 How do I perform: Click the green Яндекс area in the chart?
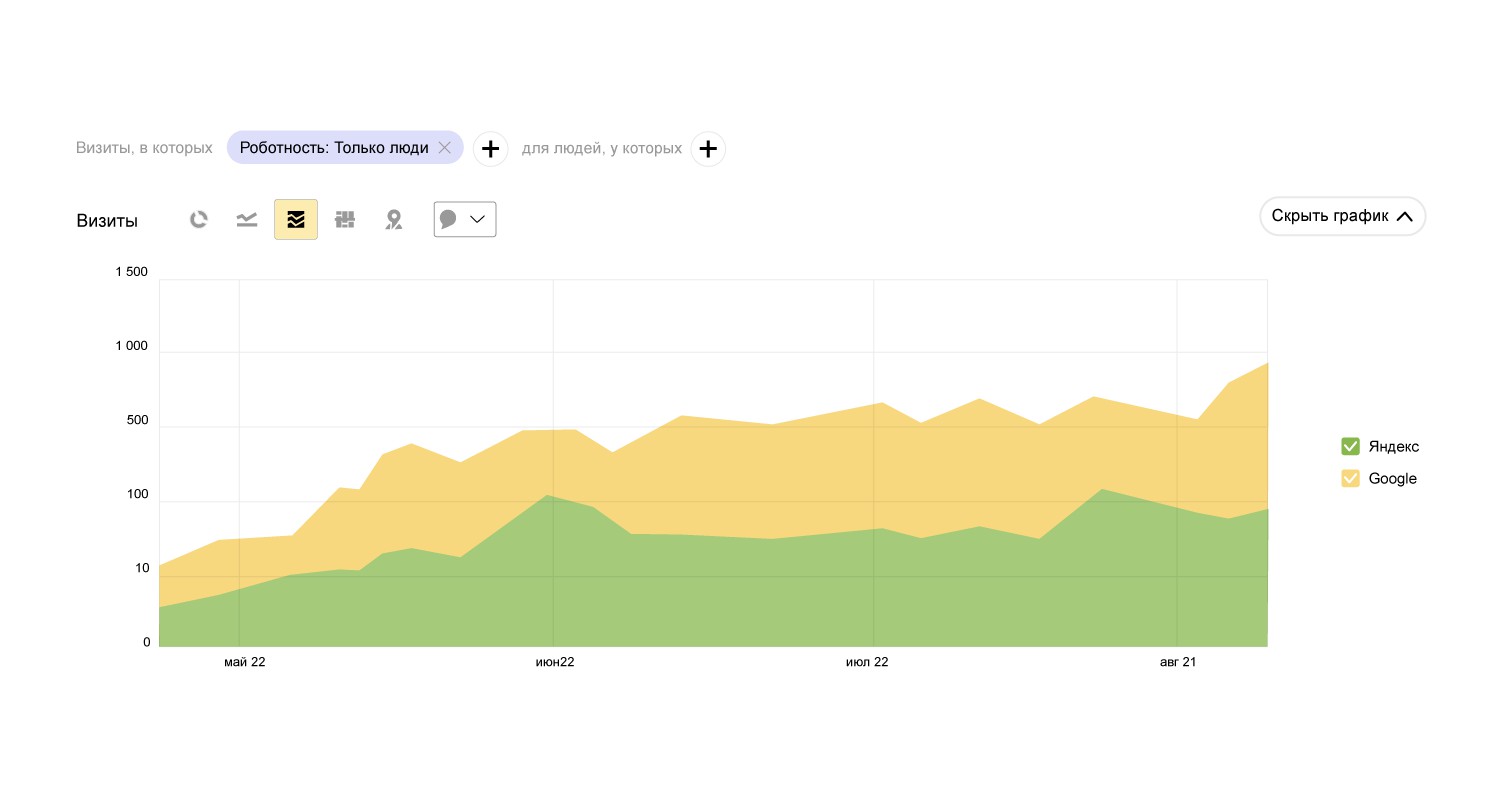click(700, 600)
